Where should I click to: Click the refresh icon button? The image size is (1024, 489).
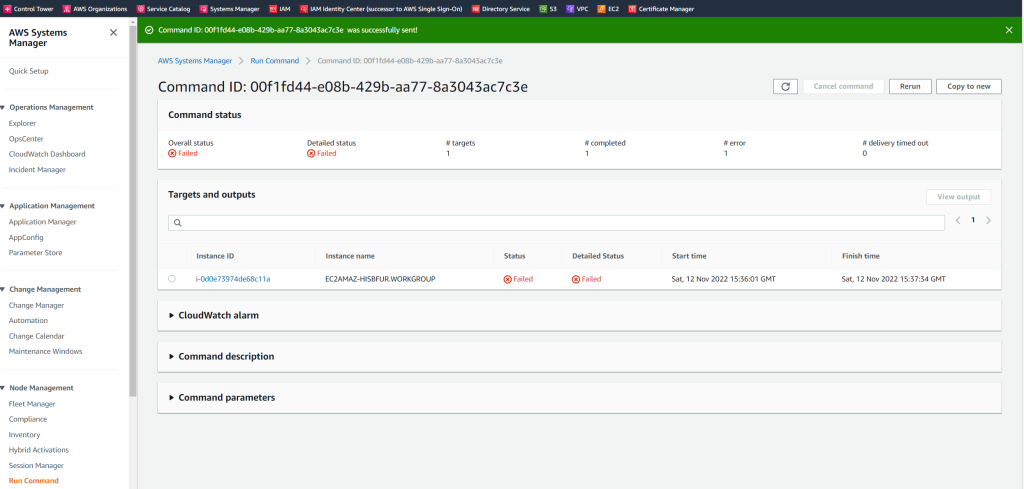coord(785,86)
